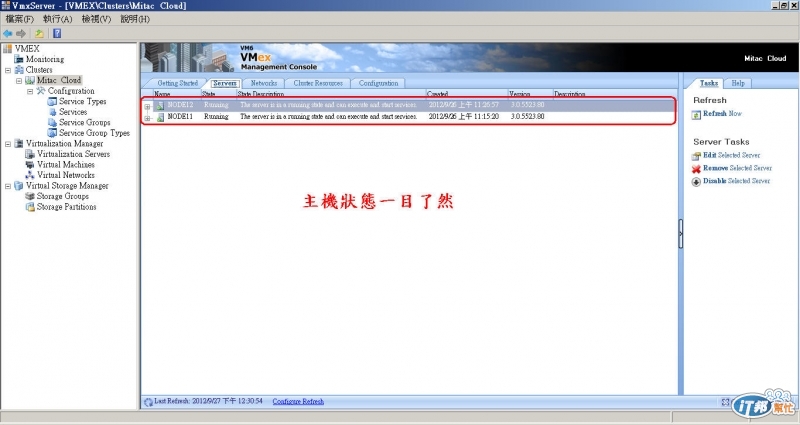800x425 pixels.
Task: Switch to the Configuration tab
Action: click(x=378, y=83)
